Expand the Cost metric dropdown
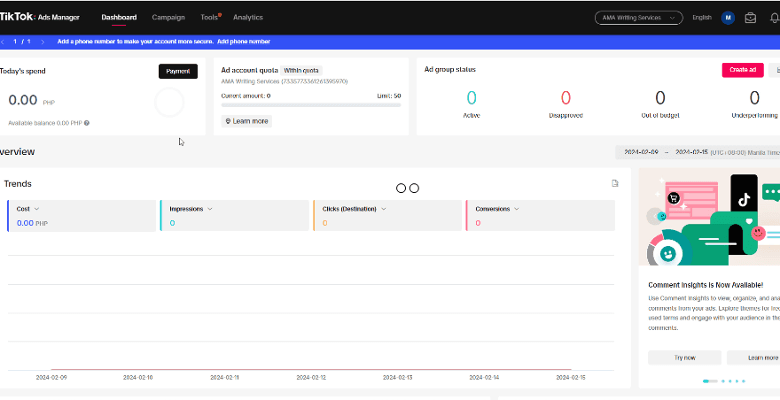The image size is (780, 400). (x=36, y=209)
